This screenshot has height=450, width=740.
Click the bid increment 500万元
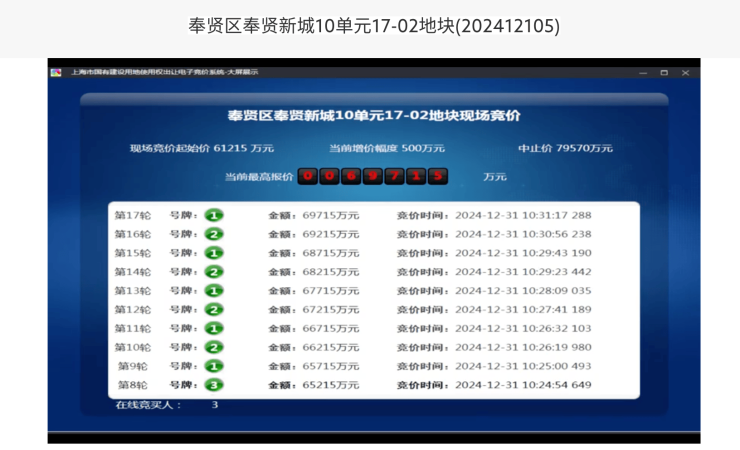tap(423, 148)
